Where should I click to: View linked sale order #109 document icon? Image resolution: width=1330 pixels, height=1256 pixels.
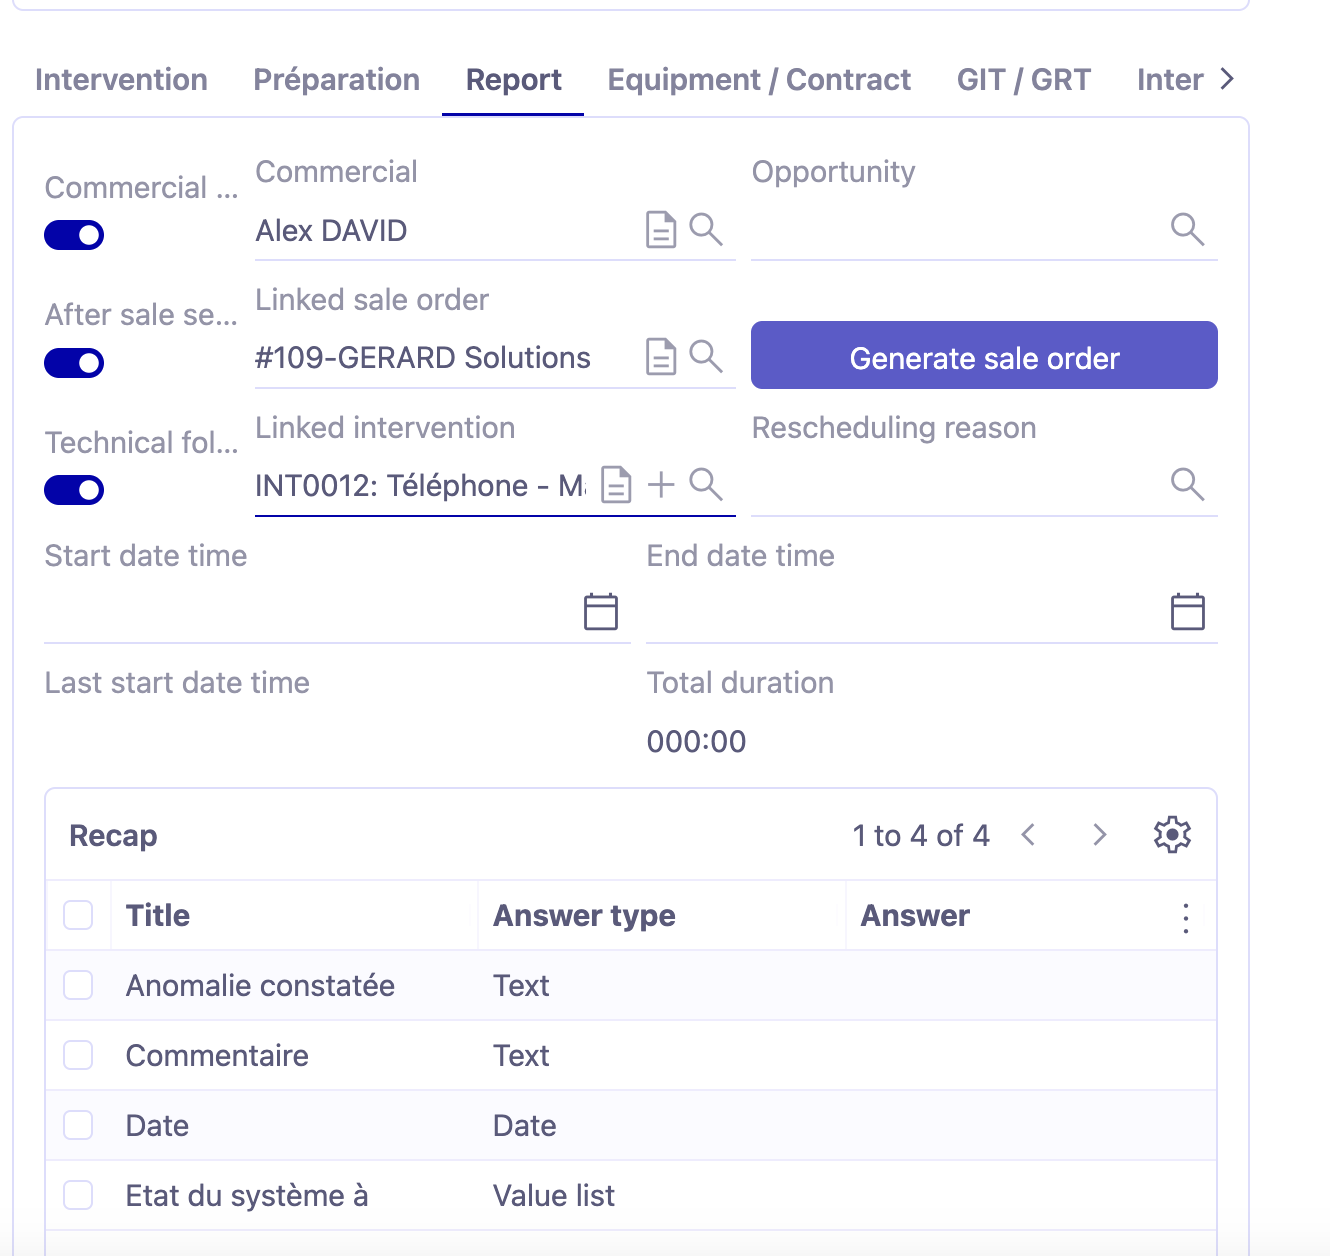661,357
